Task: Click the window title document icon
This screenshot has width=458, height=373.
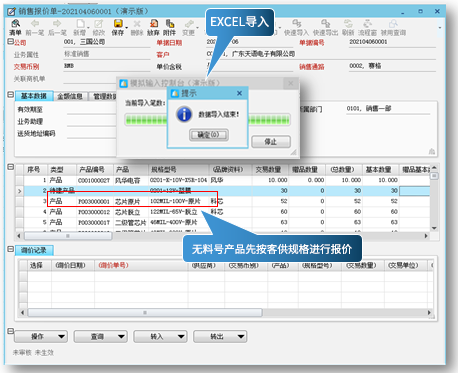Action: [x=11, y=11]
